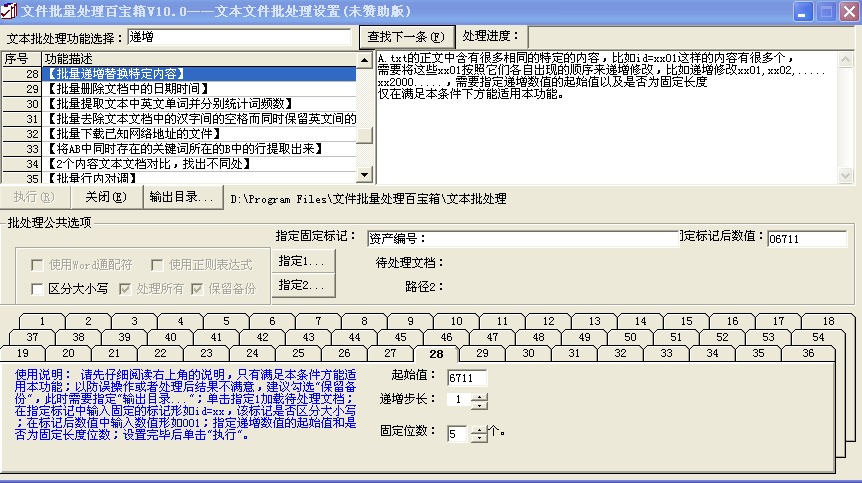This screenshot has width=862, height=483.
Task: Click the function list scroll-up arrow
Action: tap(364, 60)
